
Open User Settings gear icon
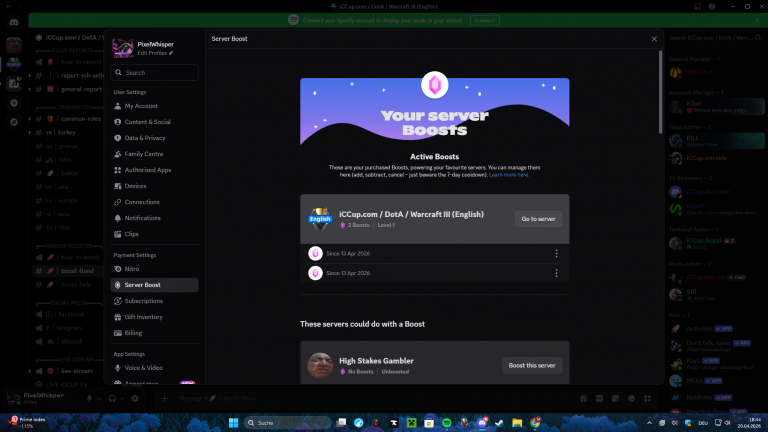click(135, 399)
